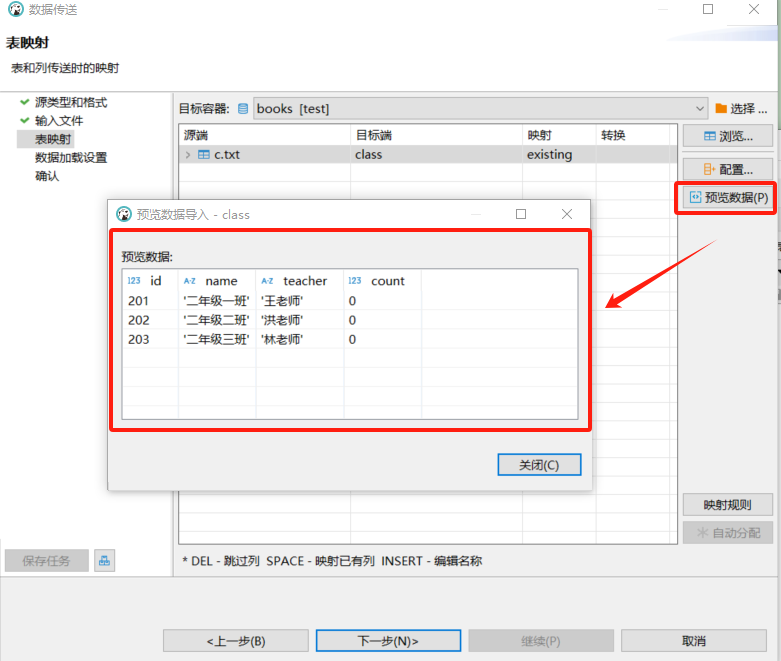781x661 pixels.
Task: Open Browse button in mapping panel
Action: (729, 136)
